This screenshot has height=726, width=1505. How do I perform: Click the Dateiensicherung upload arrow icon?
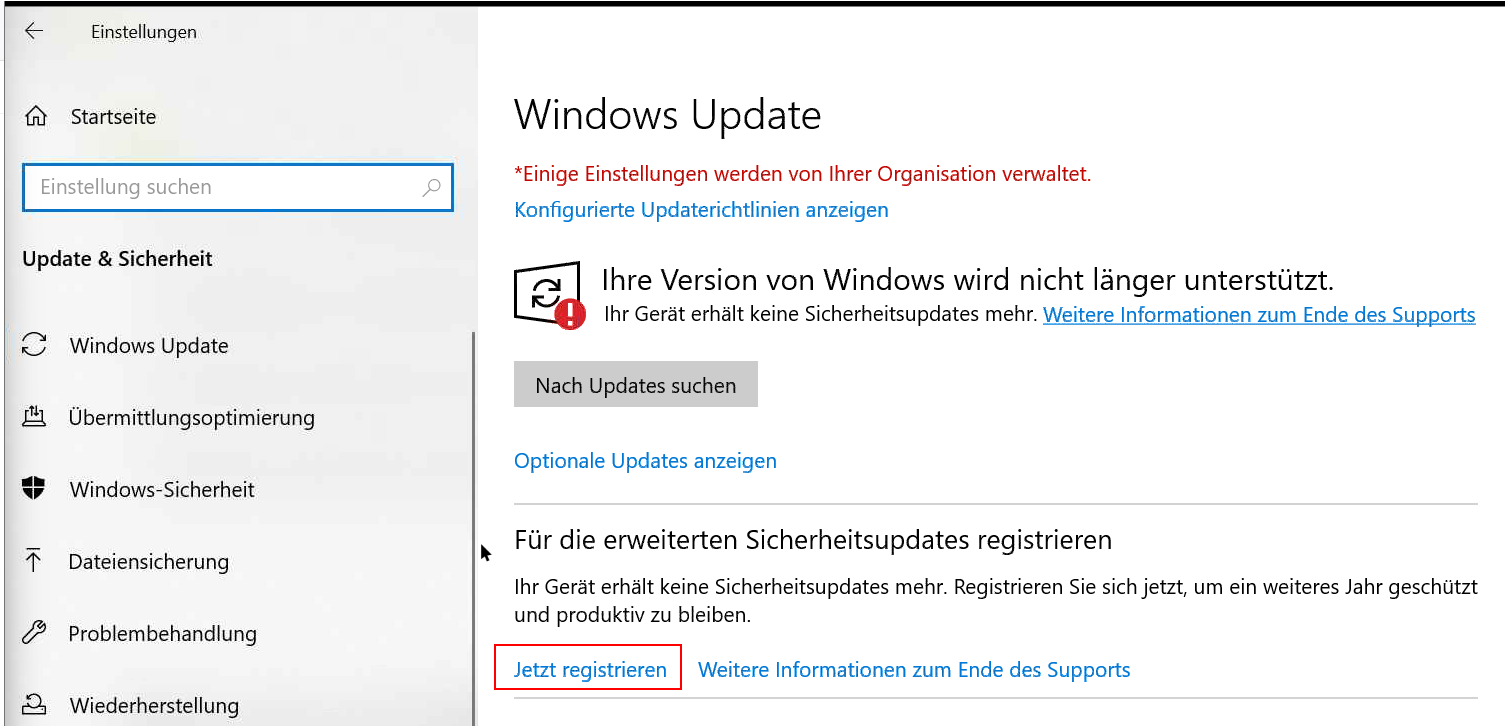point(35,561)
